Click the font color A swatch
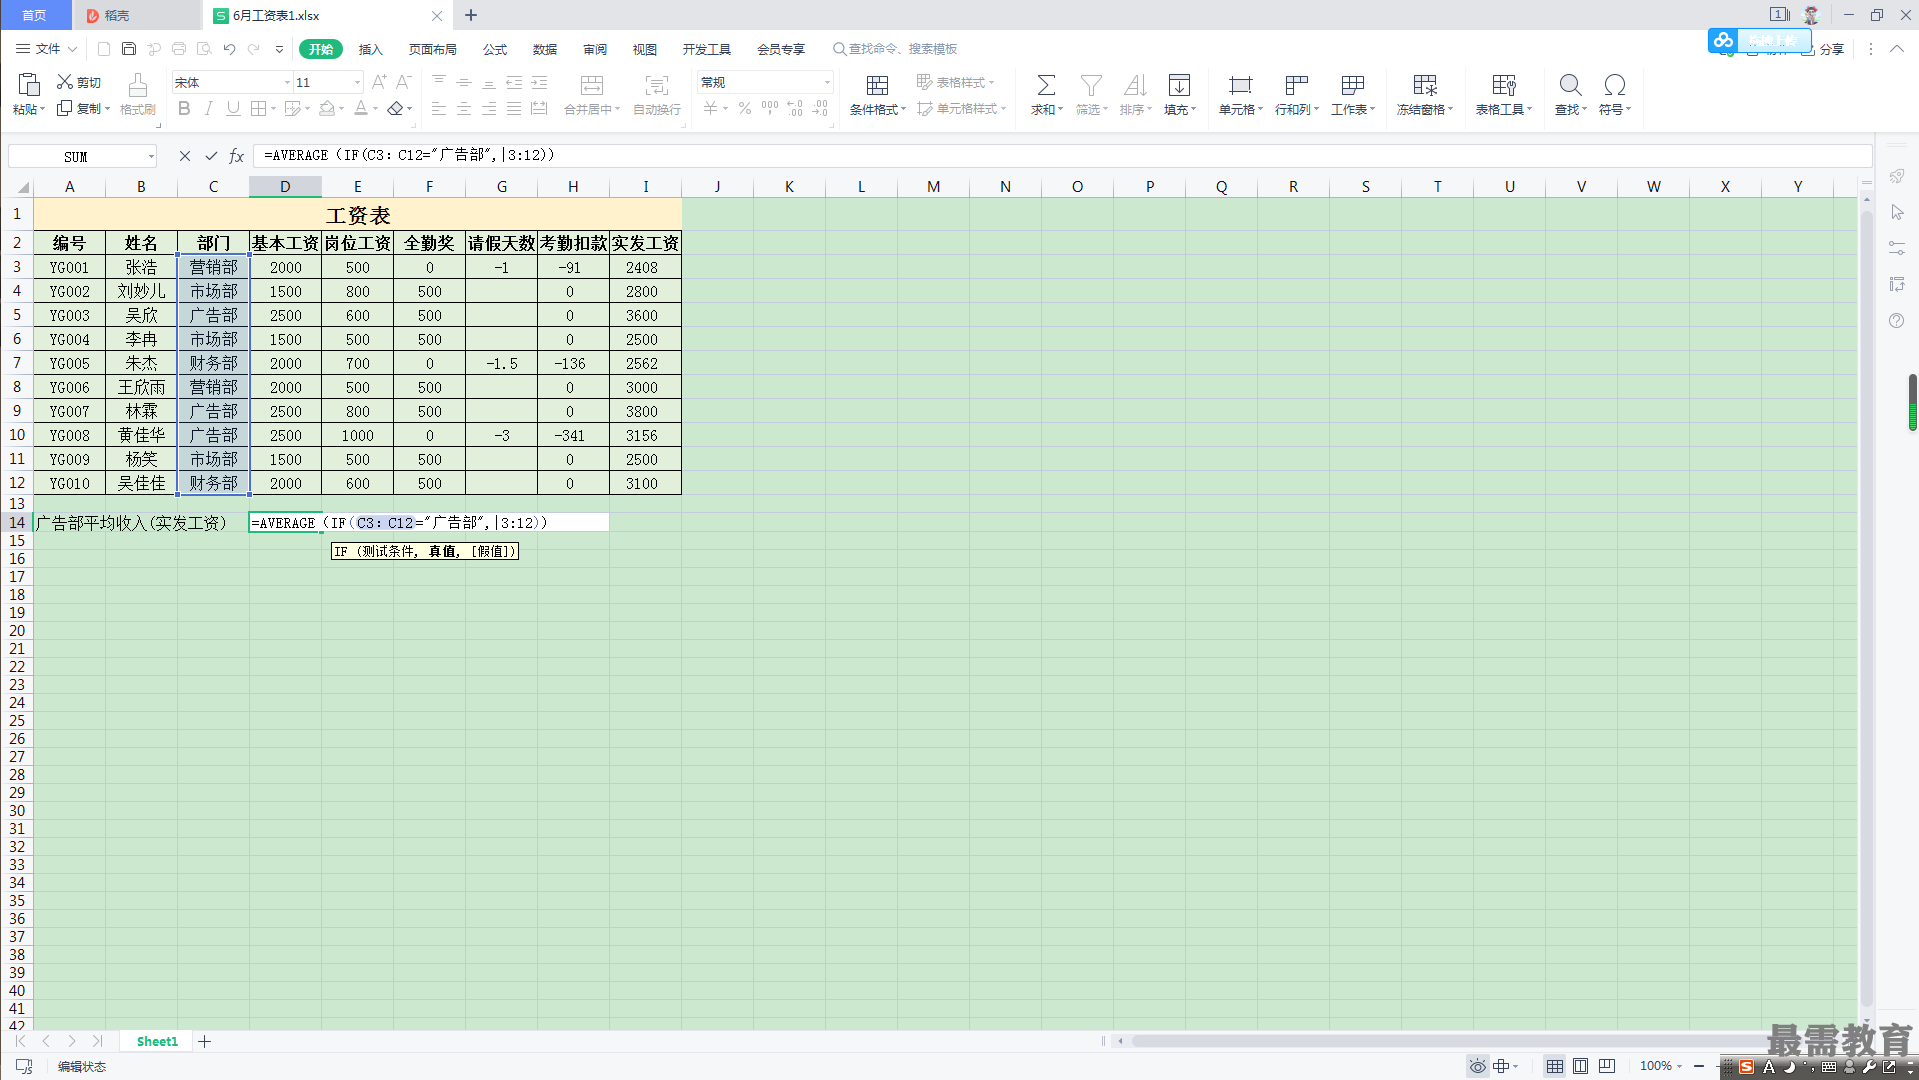 click(361, 109)
